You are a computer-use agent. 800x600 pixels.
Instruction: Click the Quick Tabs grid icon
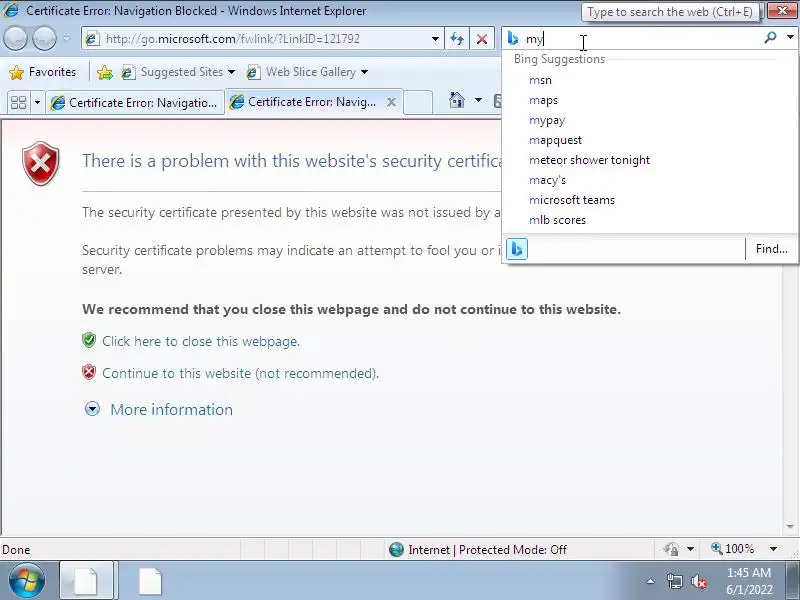[18, 103]
